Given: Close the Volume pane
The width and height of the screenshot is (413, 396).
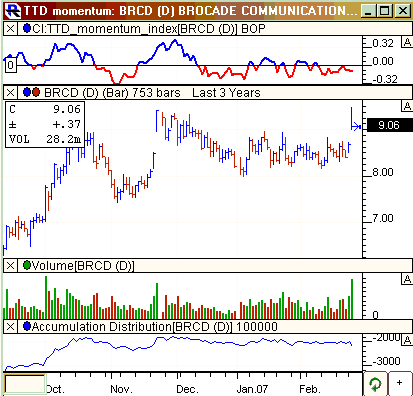Looking at the screenshot, I should click(10, 266).
